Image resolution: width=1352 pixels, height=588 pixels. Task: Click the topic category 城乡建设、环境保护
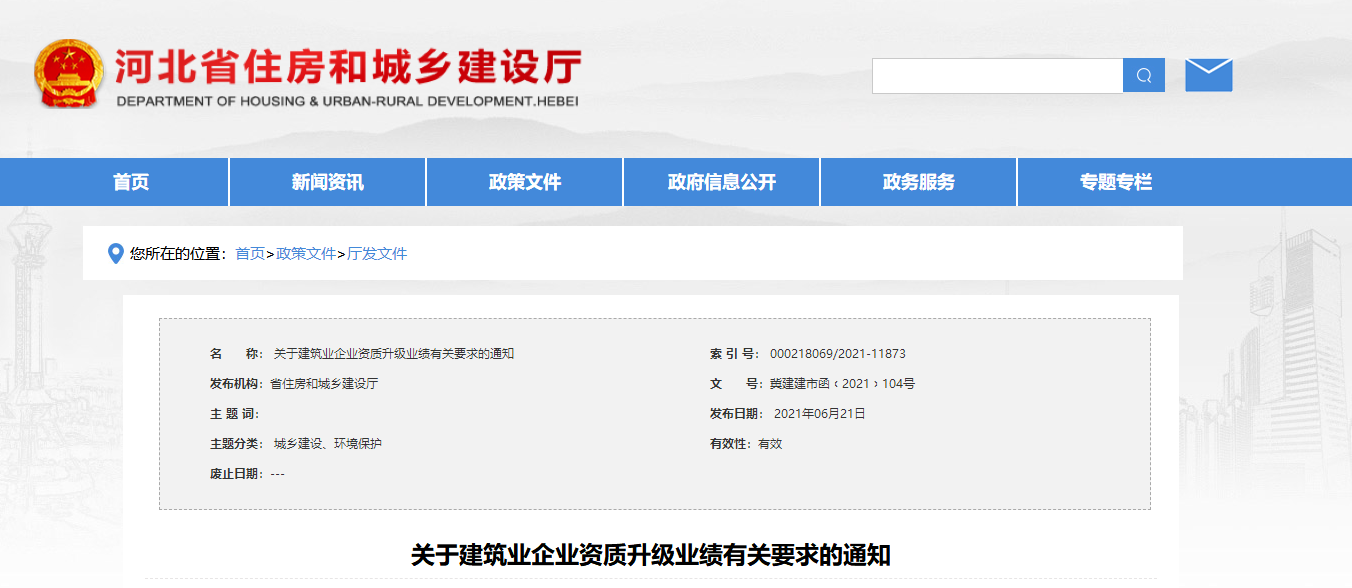click(x=328, y=444)
